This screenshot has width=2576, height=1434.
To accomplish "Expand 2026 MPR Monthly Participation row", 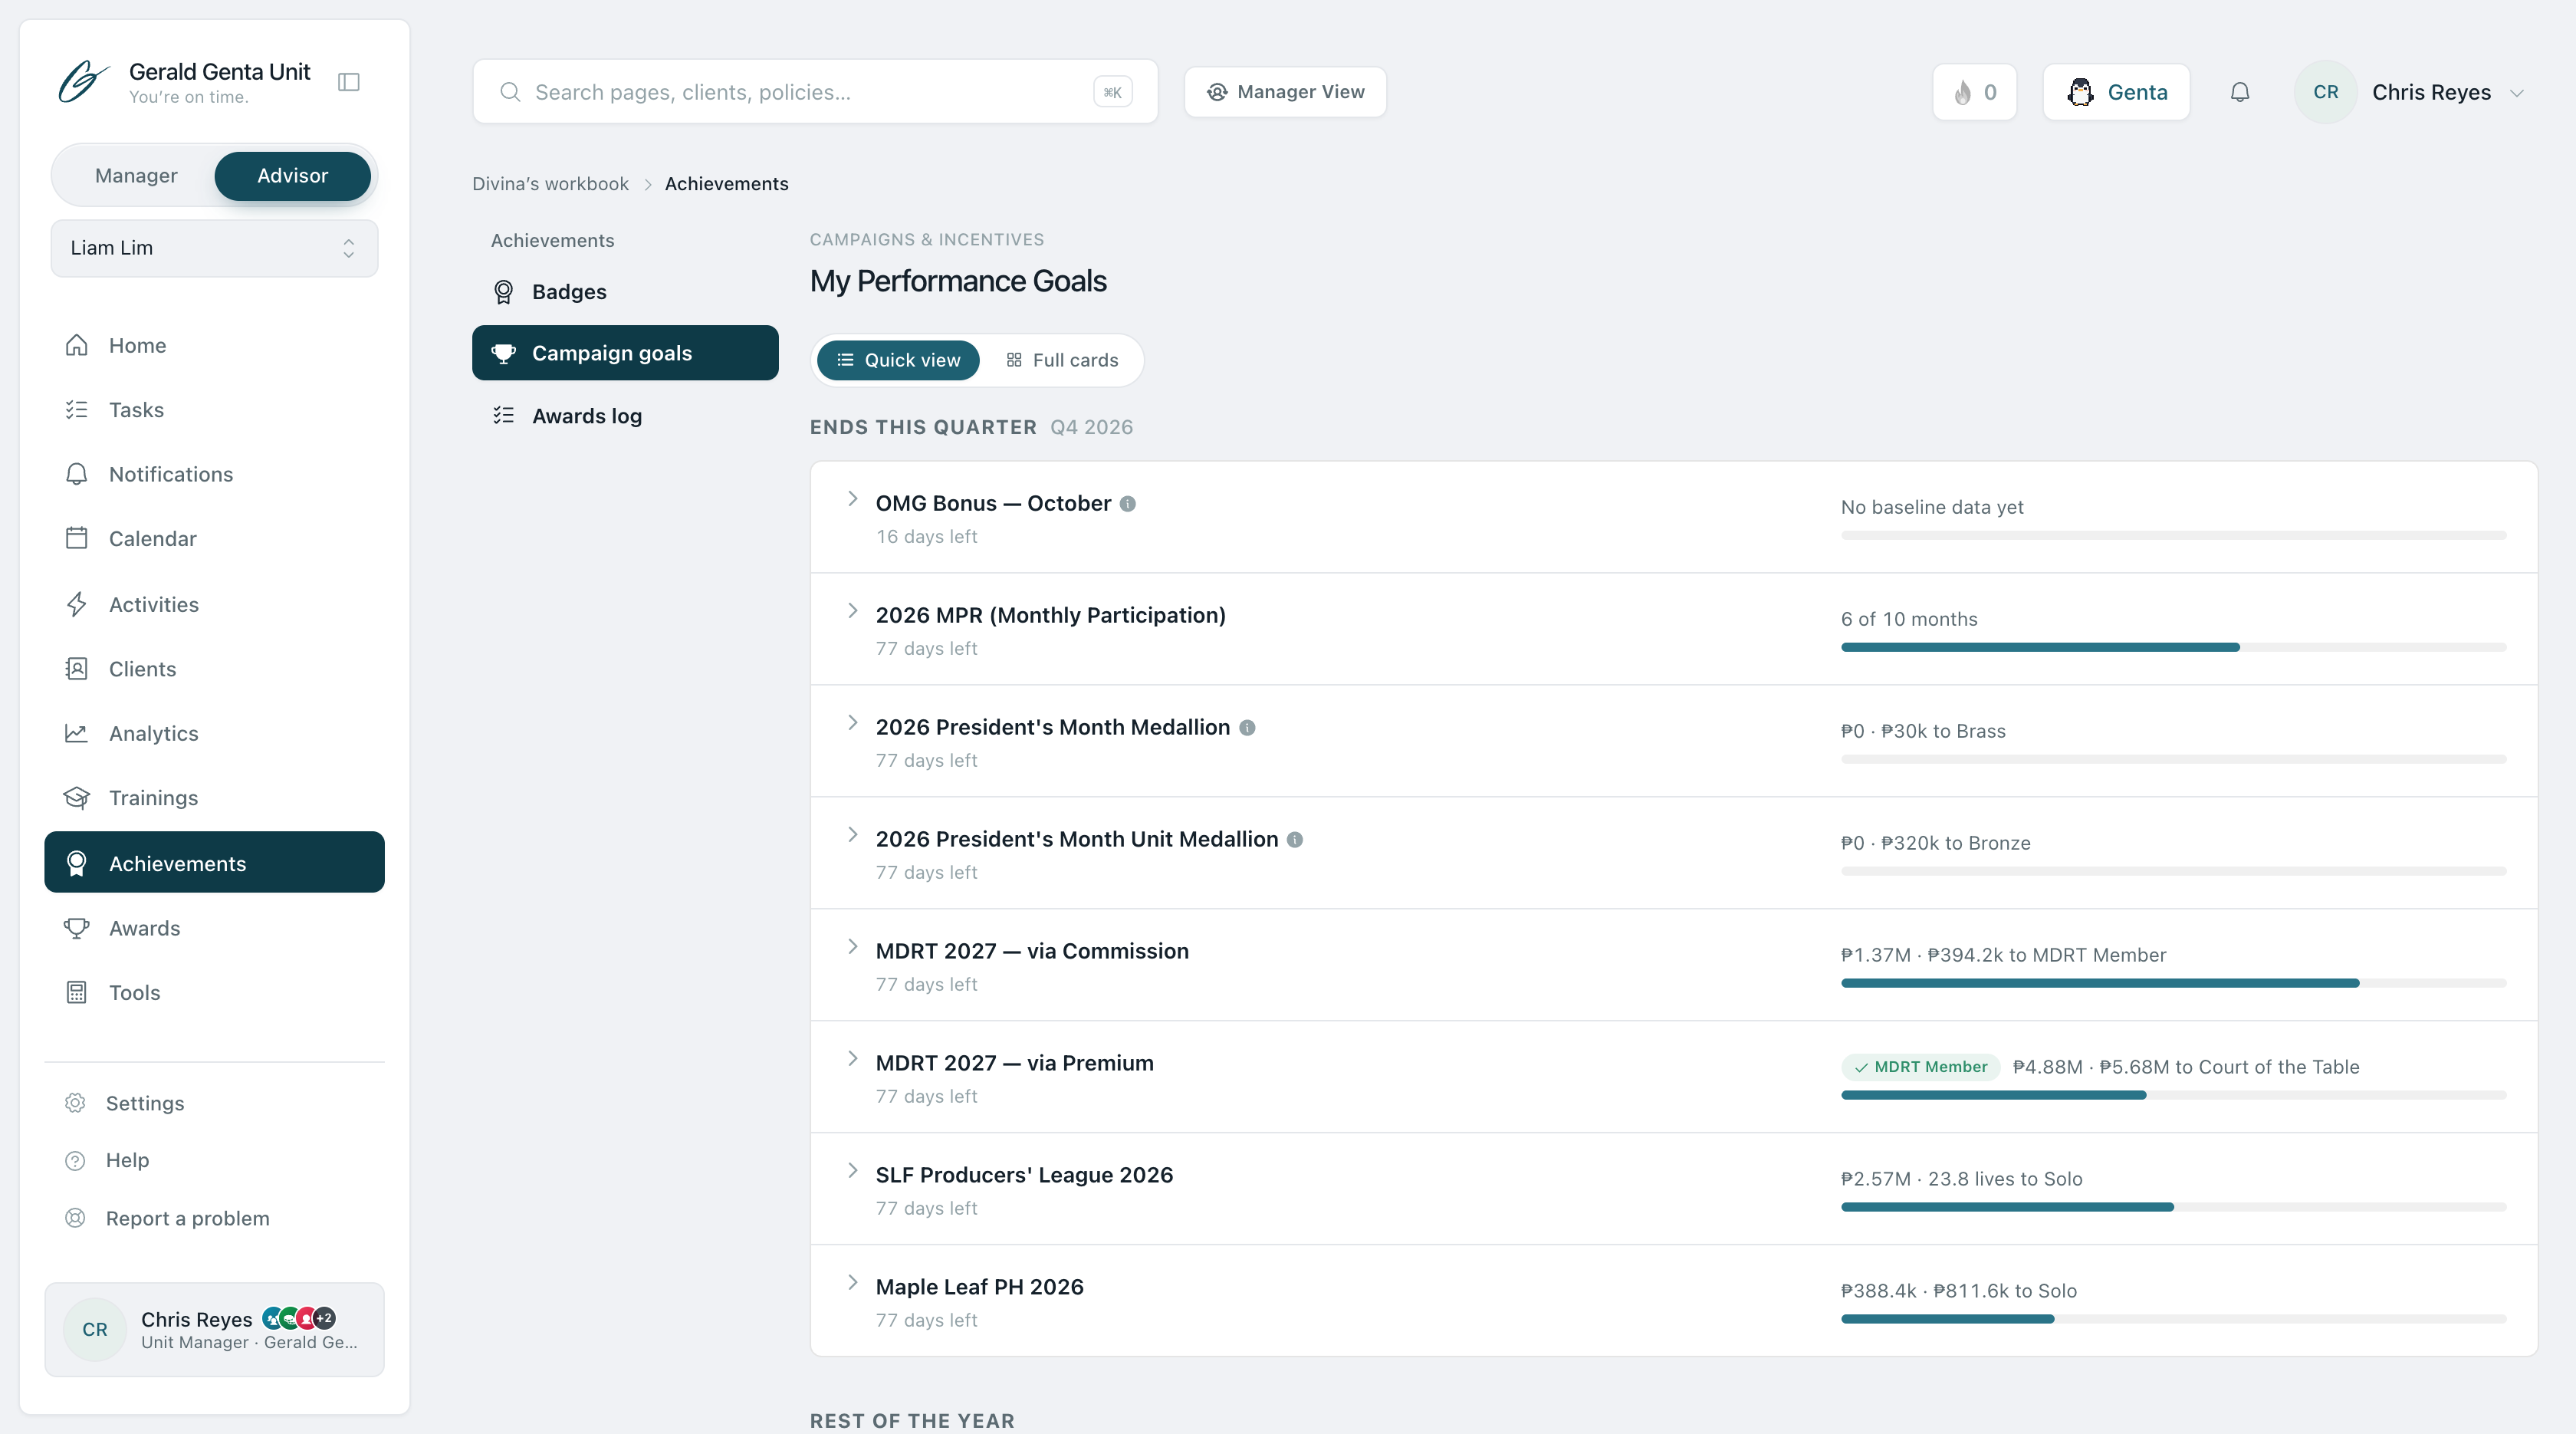I will (852, 611).
